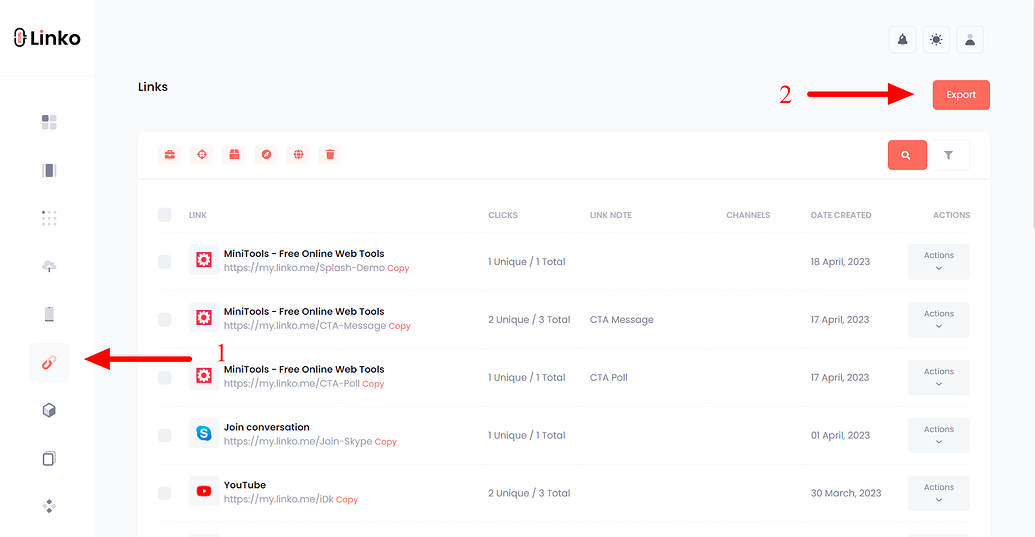Click the four-diamonds sidebar icon
Image resolution: width=1035 pixels, height=537 pixels.
tap(49, 507)
